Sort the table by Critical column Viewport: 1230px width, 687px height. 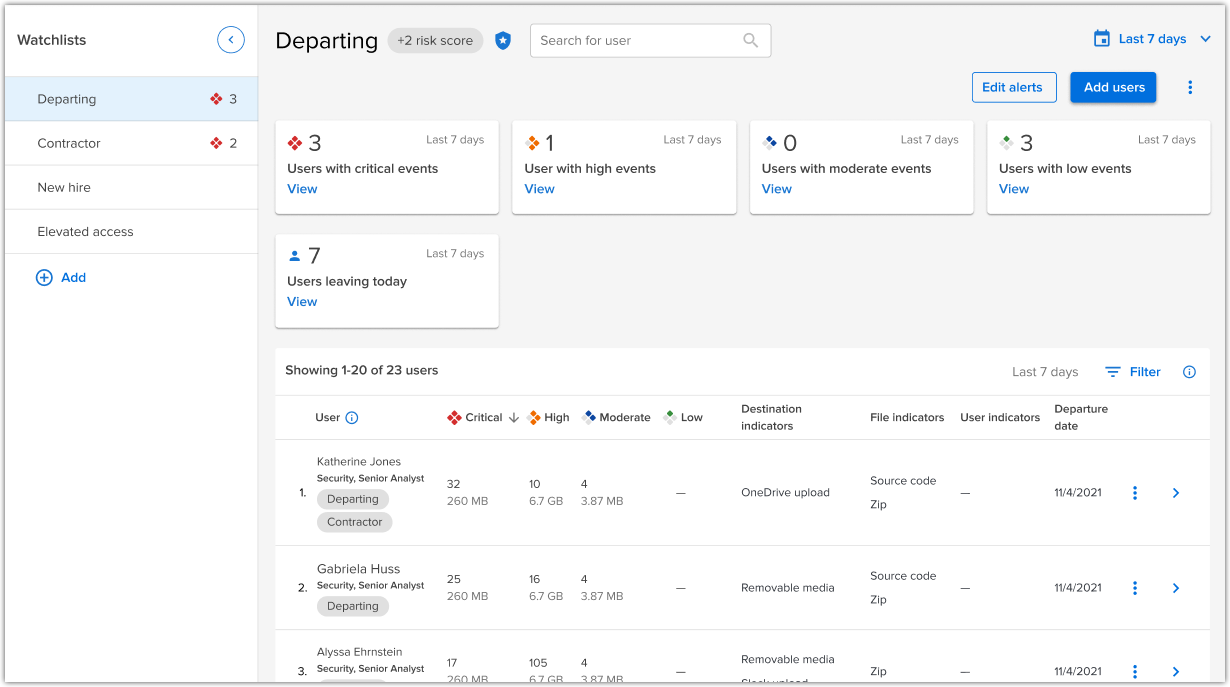tap(484, 418)
